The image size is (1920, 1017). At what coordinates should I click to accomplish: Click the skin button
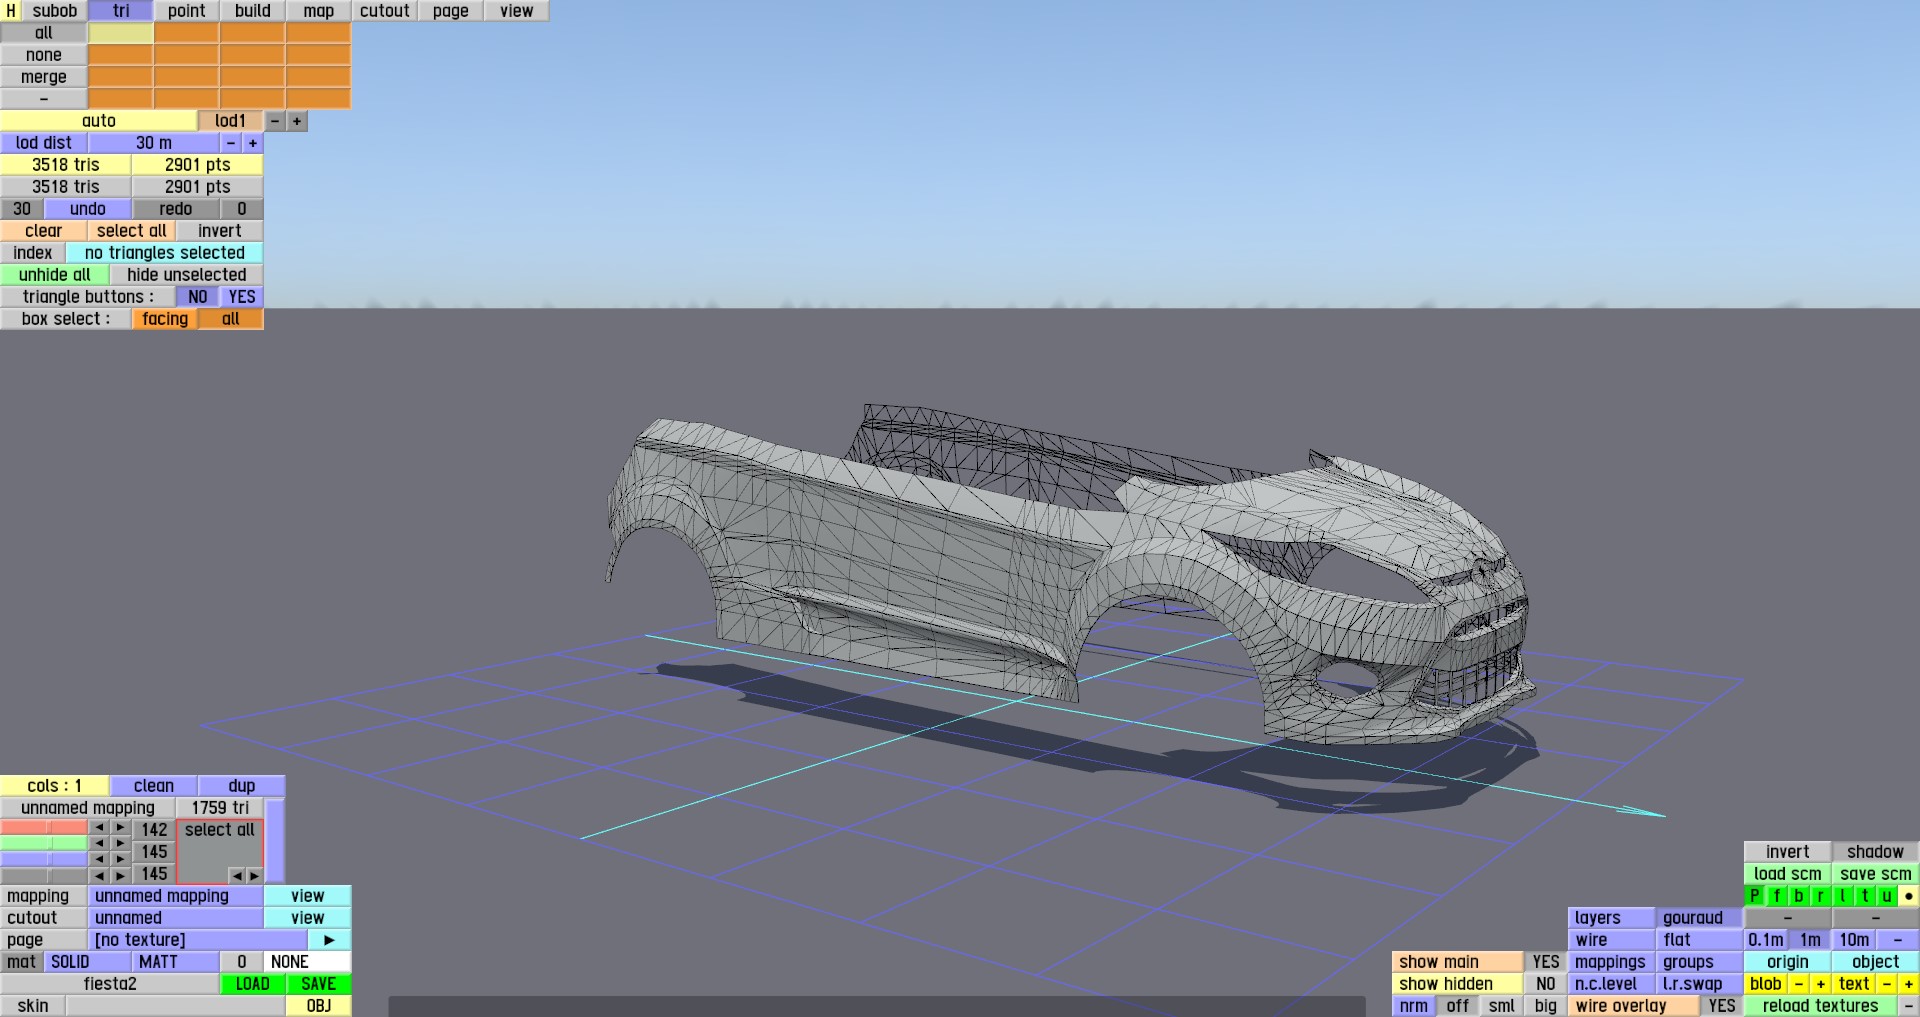coord(33,1006)
